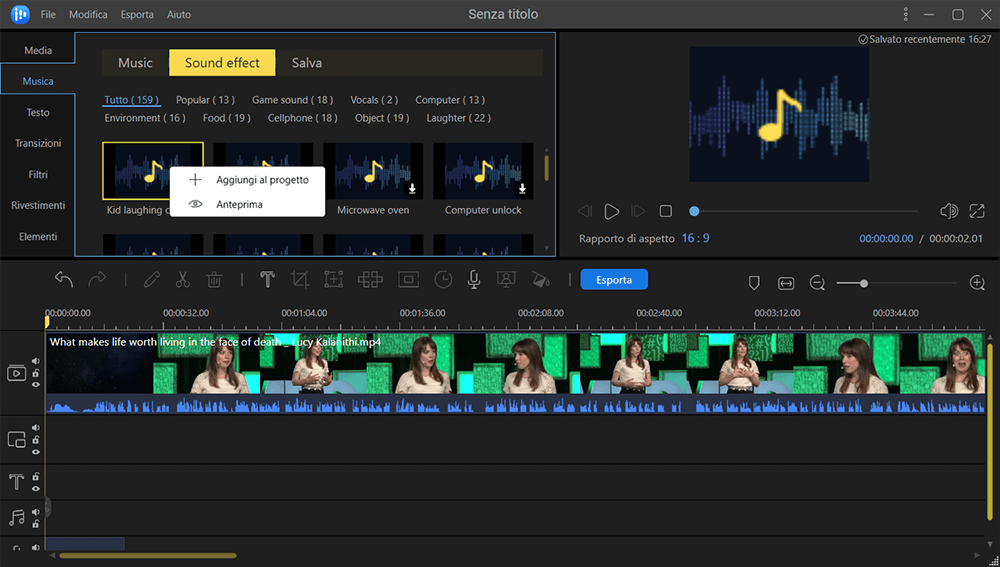Open the three-dot options menu in the title bar
Viewport: 1000px width, 567px height.
(906, 15)
